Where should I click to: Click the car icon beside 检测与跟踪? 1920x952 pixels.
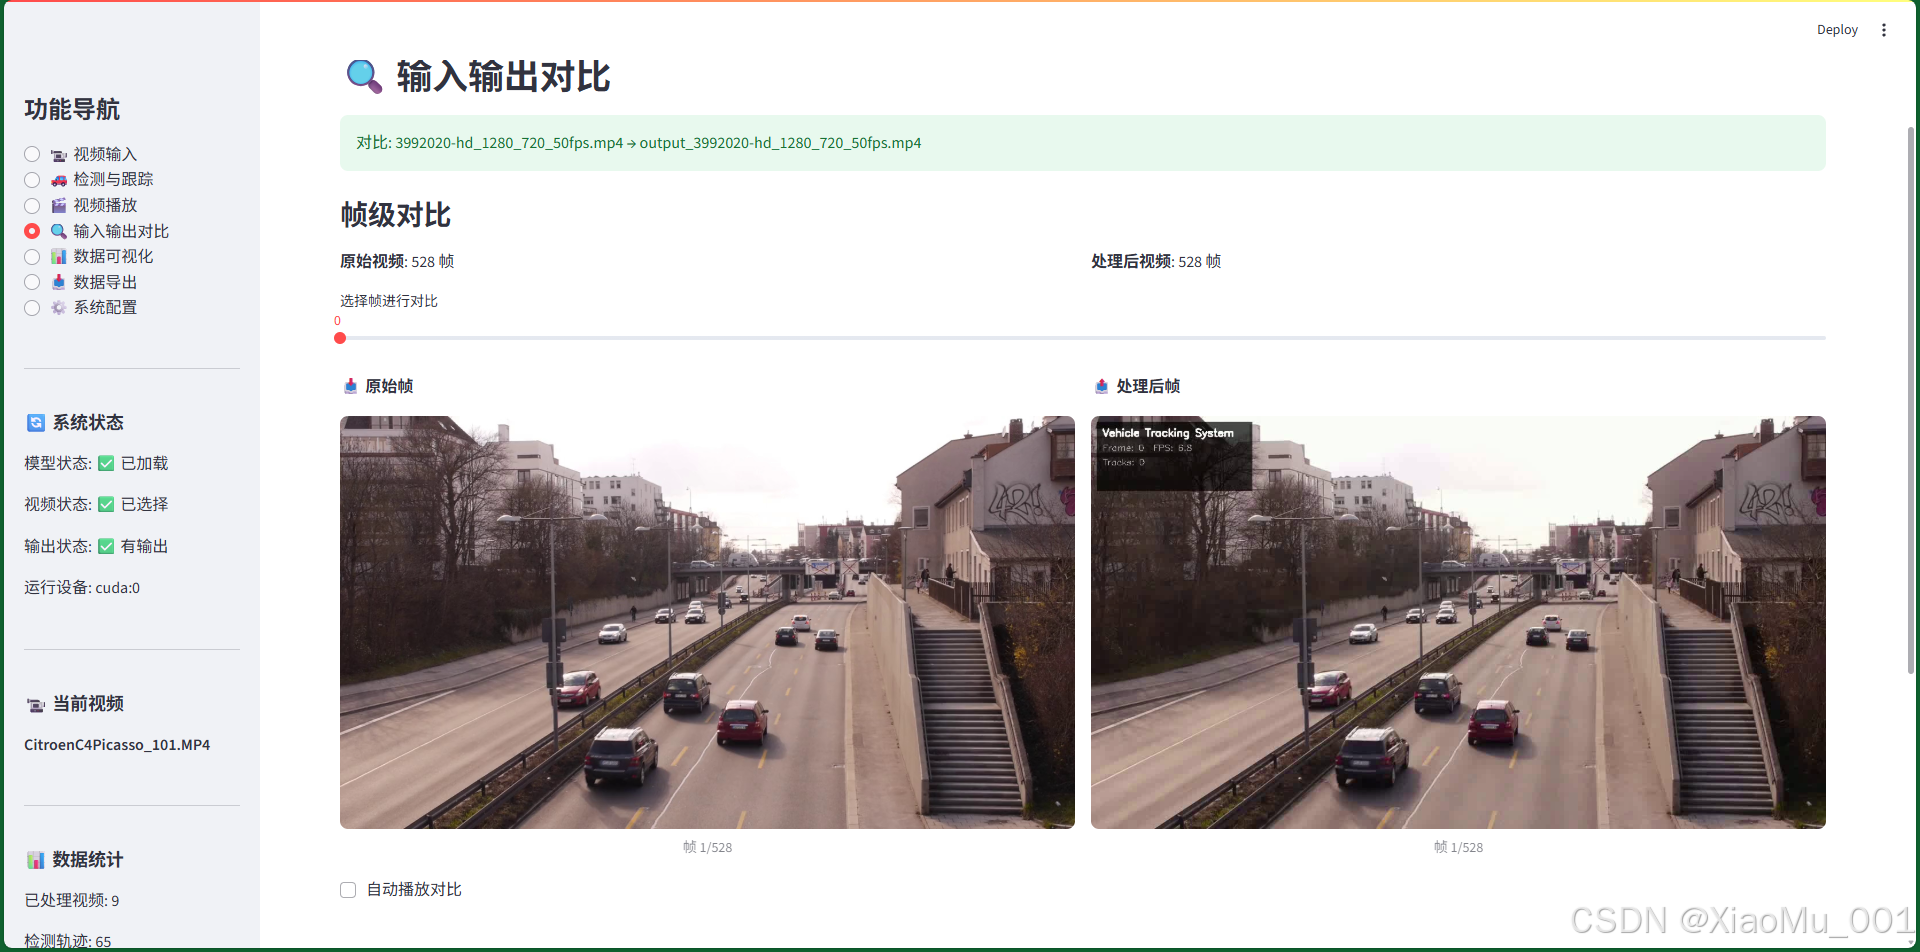click(59, 180)
